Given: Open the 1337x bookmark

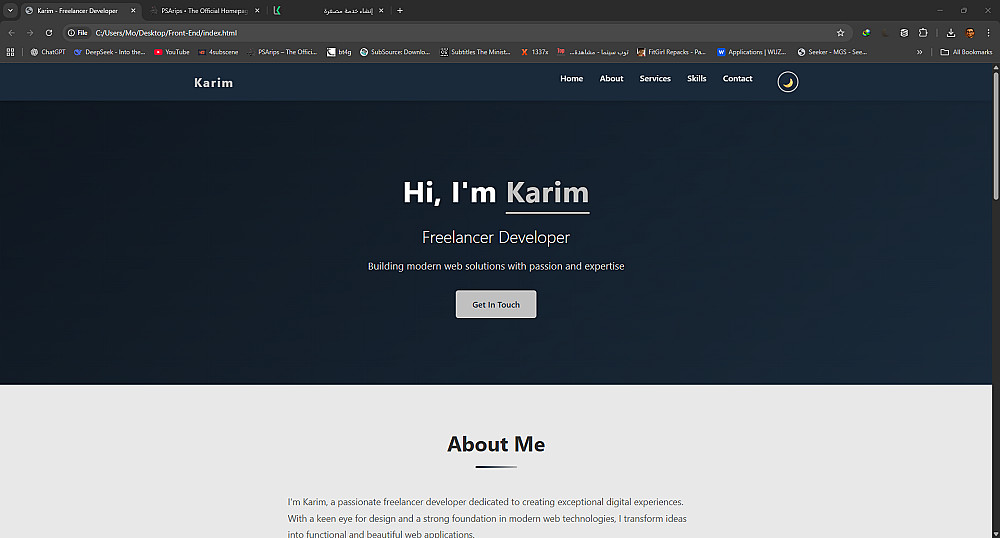Looking at the screenshot, I should [534, 52].
